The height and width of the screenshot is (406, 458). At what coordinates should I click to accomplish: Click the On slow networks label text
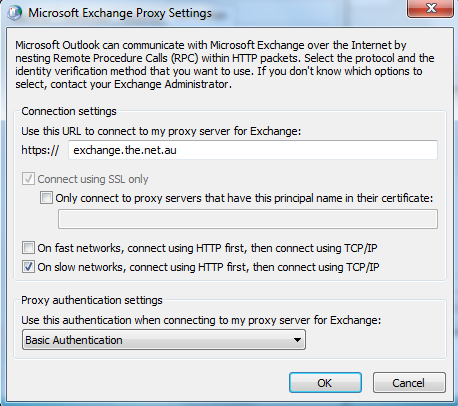pos(208,267)
